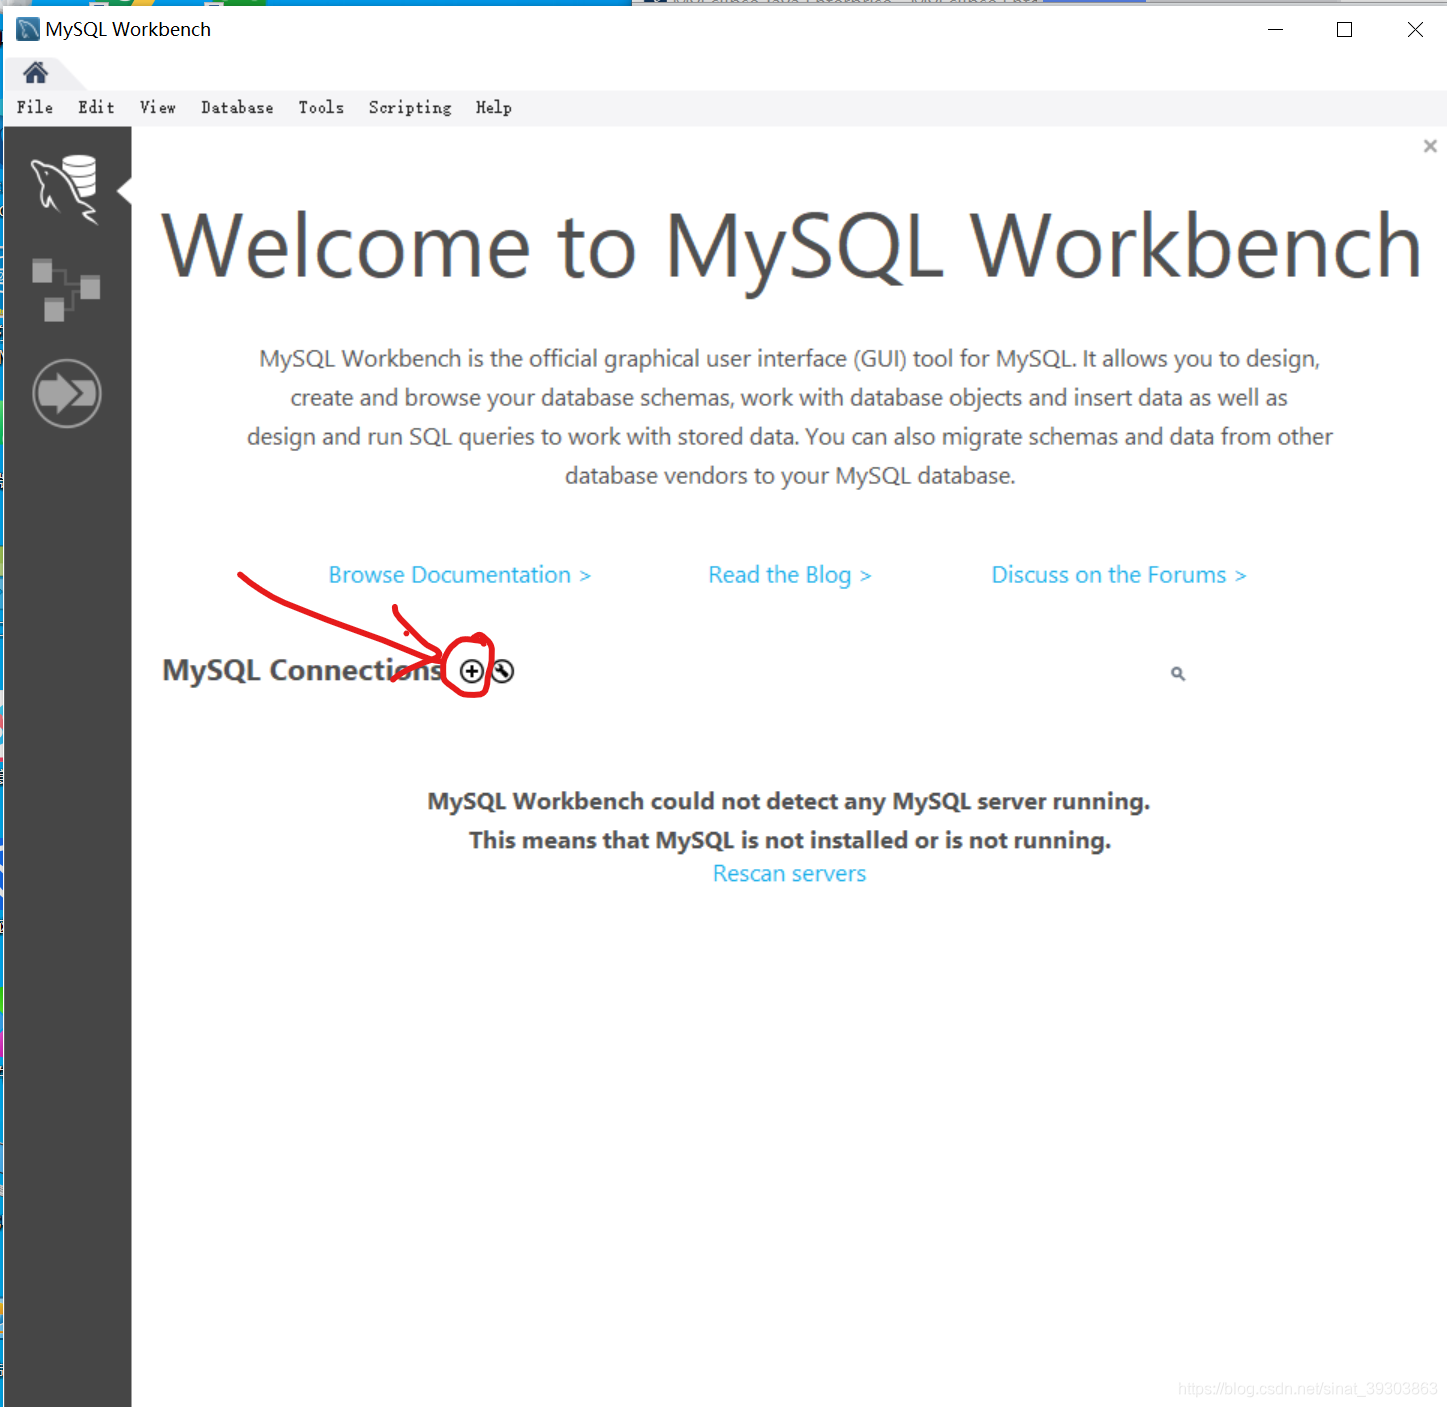Maximize the MySQL Workbench window

coord(1345,29)
